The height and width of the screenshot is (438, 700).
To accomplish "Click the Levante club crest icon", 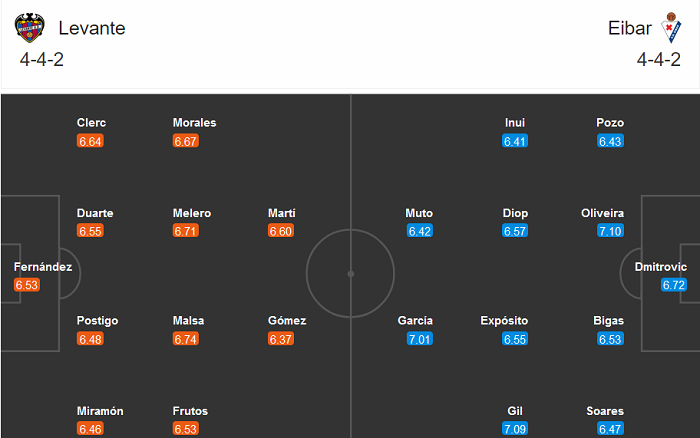I will pos(32,28).
